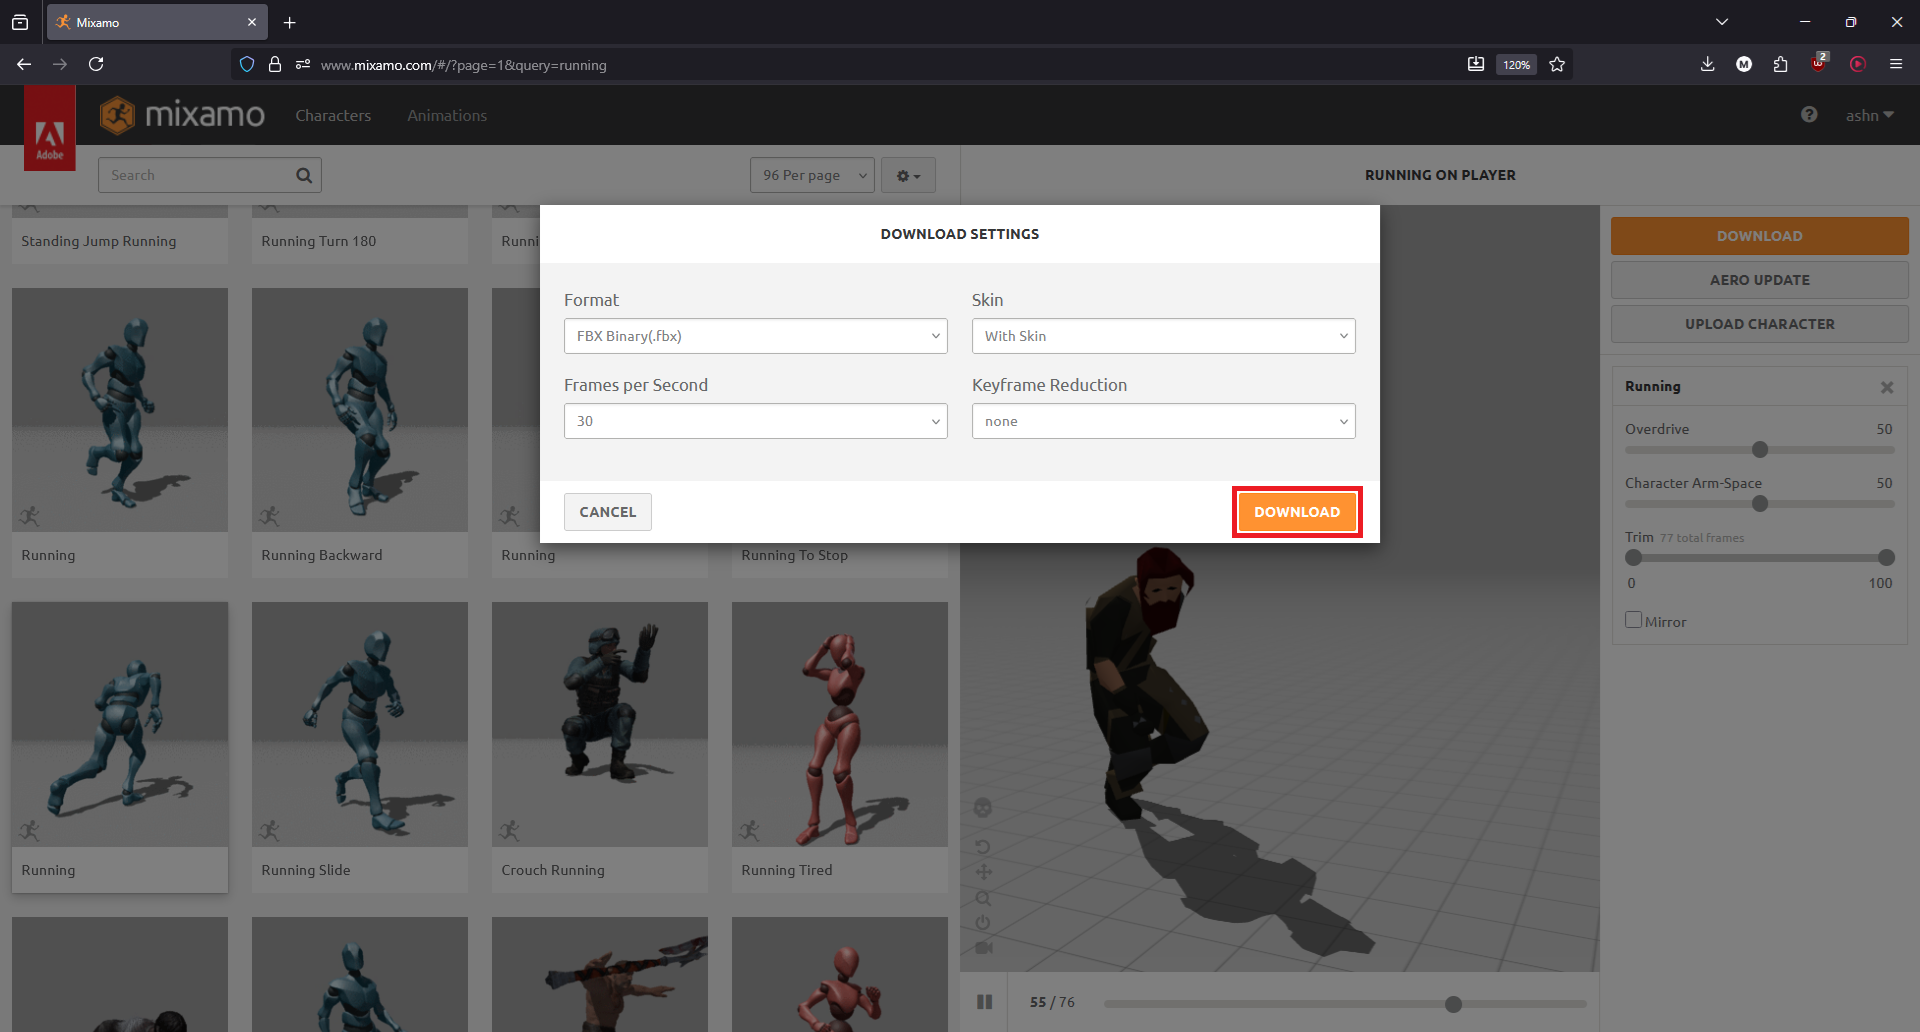Click the help question mark icon

pyautogui.click(x=1809, y=115)
